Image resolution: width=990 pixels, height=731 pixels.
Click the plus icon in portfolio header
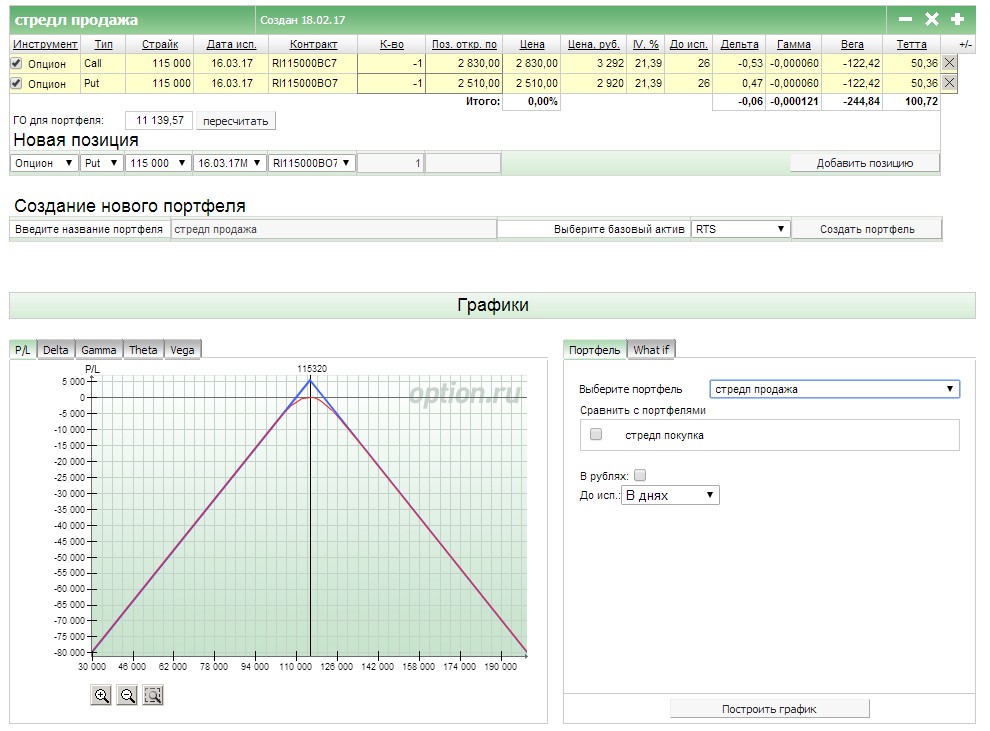pyautogui.click(x=957, y=19)
